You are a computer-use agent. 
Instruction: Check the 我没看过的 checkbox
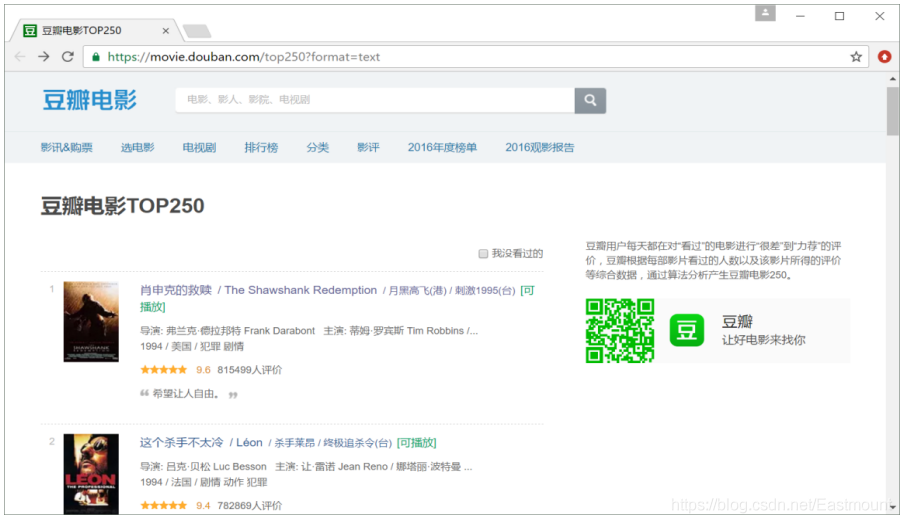coord(483,254)
